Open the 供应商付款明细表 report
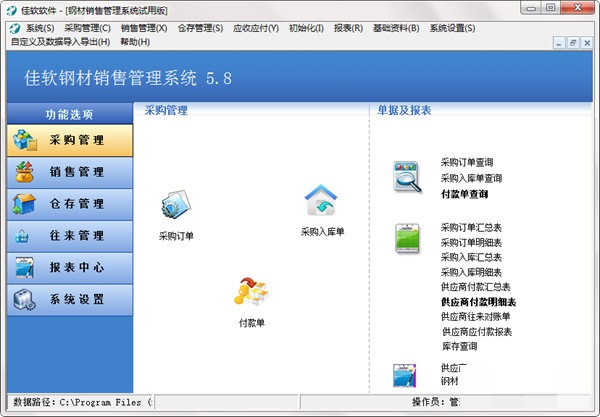The height and width of the screenshot is (417, 600). (x=478, y=302)
